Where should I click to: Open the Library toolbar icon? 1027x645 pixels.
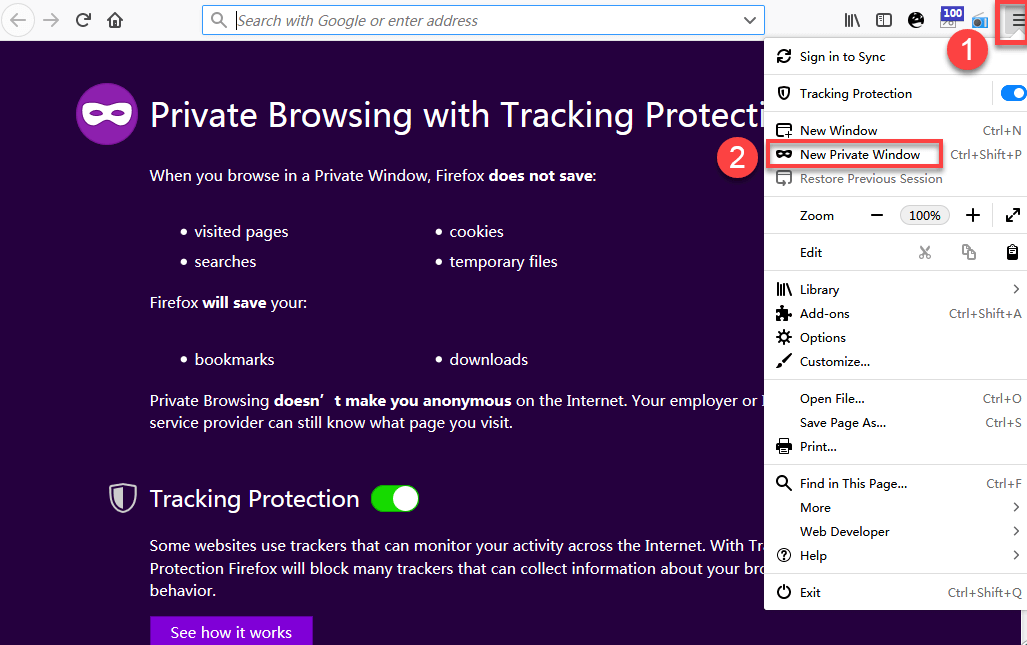tap(851, 20)
